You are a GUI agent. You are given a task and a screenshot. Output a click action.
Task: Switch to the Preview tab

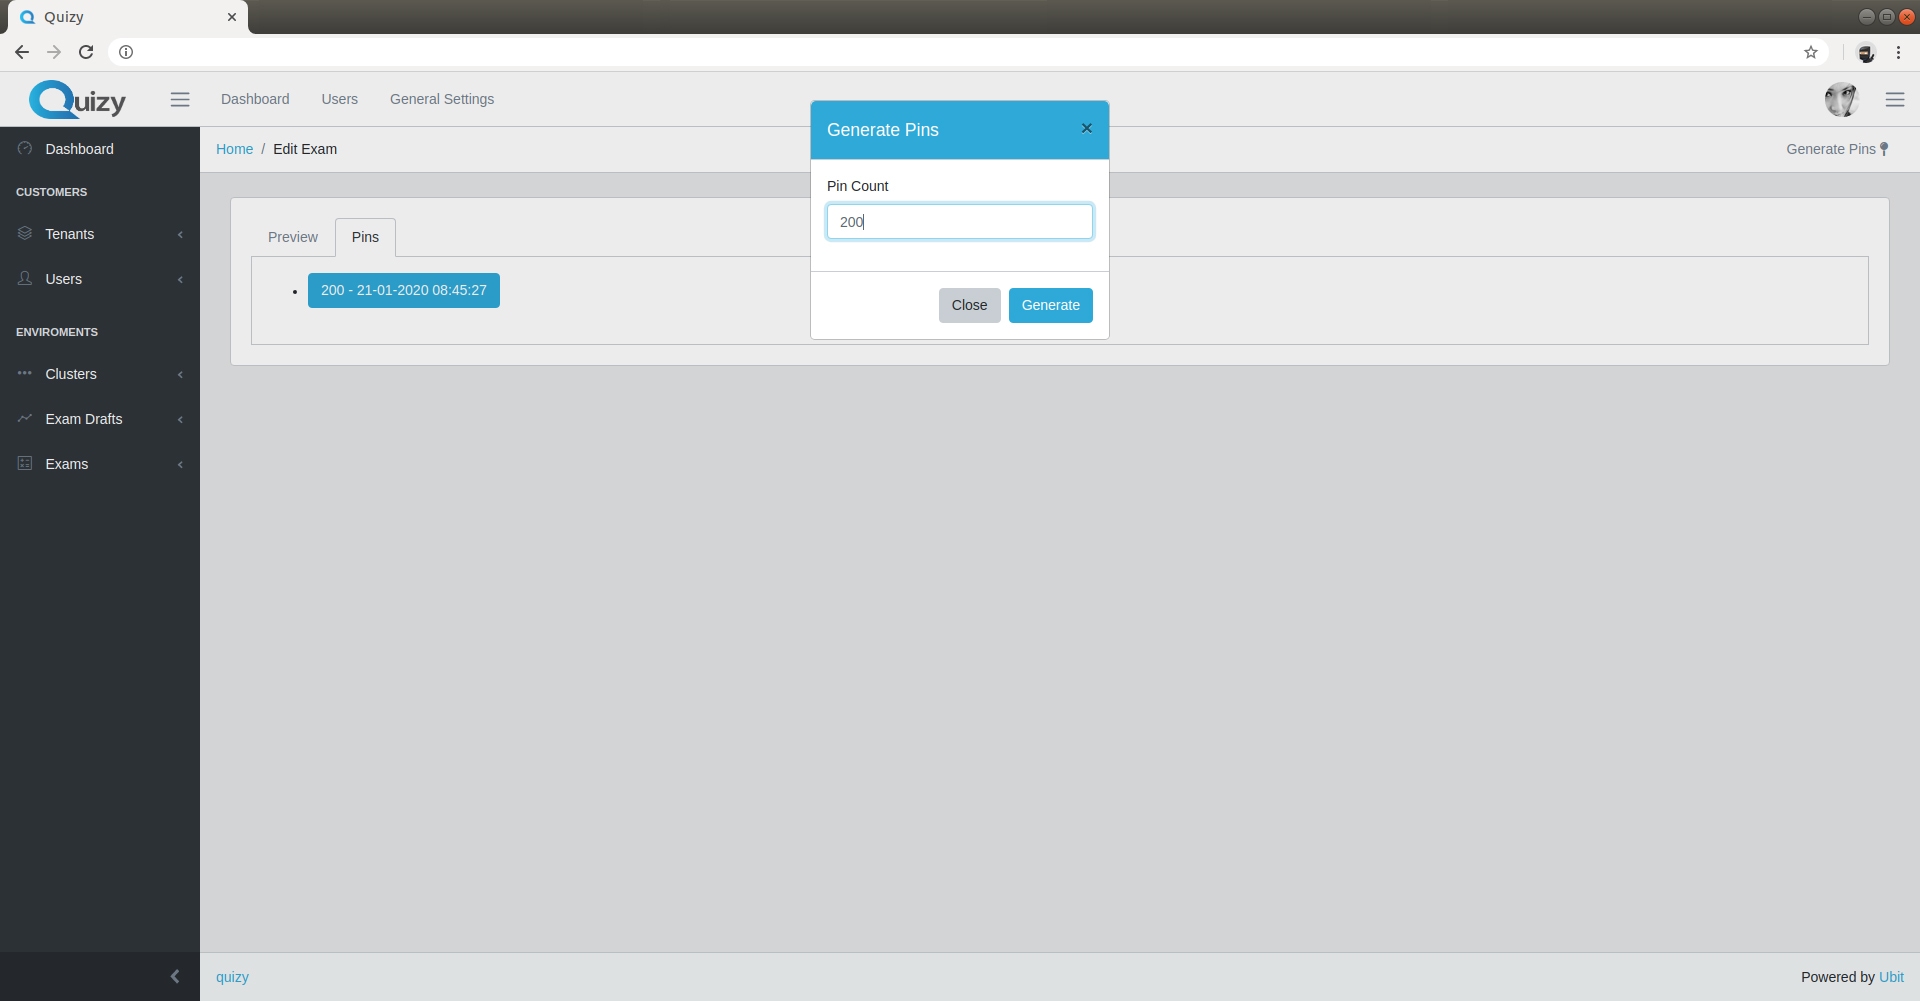[293, 237]
